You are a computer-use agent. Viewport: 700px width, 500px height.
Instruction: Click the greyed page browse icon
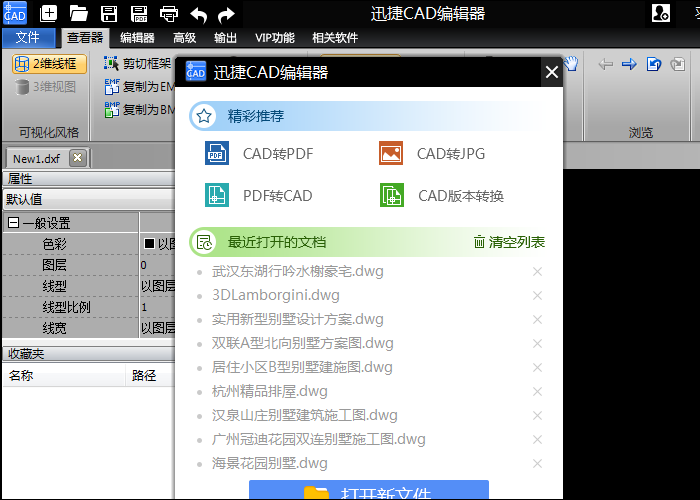[x=678, y=64]
